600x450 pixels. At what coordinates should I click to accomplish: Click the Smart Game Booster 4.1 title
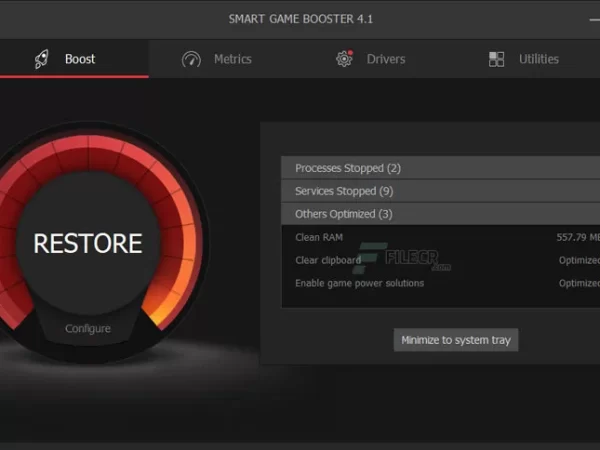point(300,19)
